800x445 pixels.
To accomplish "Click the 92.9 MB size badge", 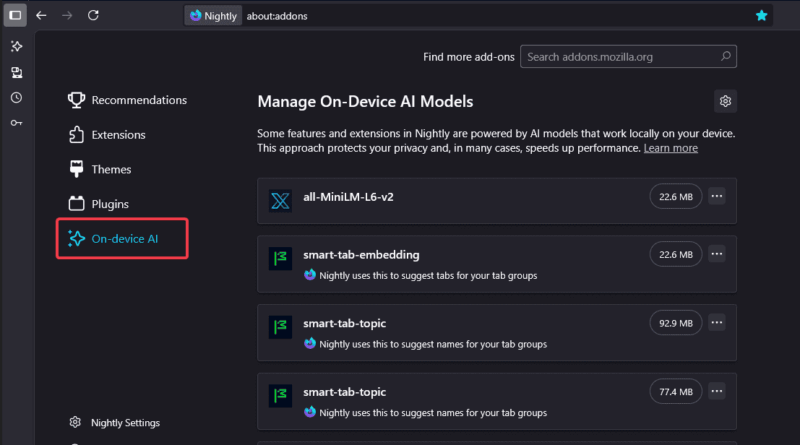I will tap(676, 323).
